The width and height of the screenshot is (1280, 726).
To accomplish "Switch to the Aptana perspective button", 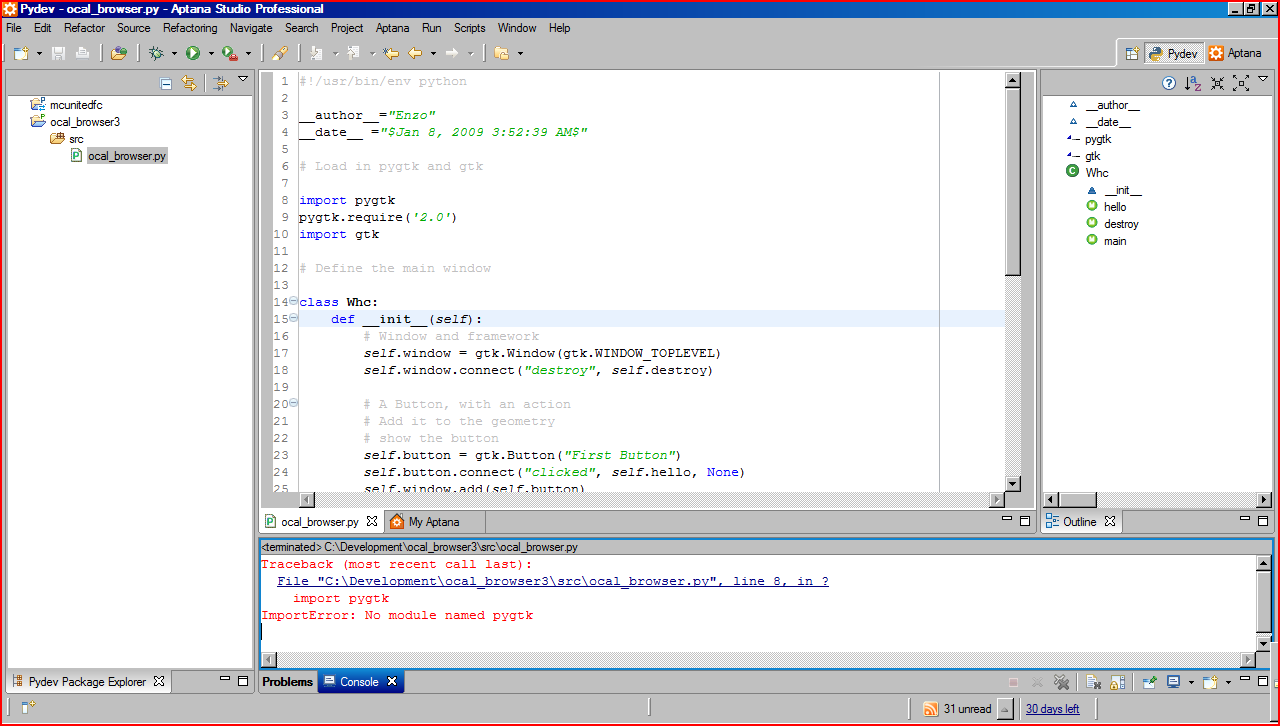I will point(1236,53).
